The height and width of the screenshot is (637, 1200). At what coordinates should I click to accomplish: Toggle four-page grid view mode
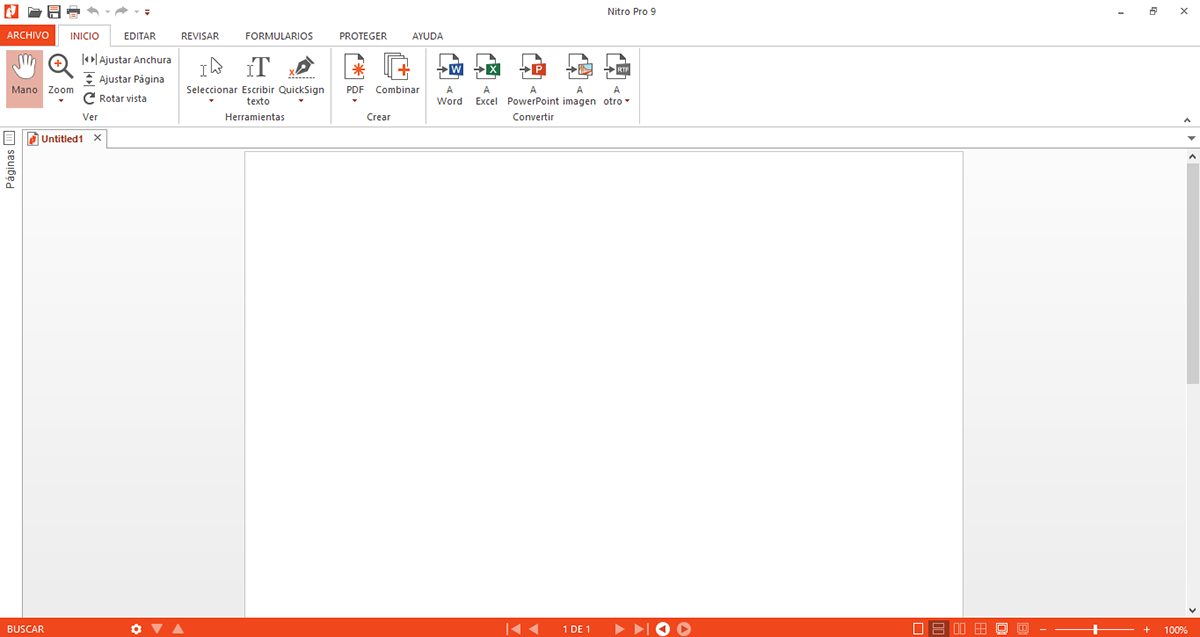[980, 628]
